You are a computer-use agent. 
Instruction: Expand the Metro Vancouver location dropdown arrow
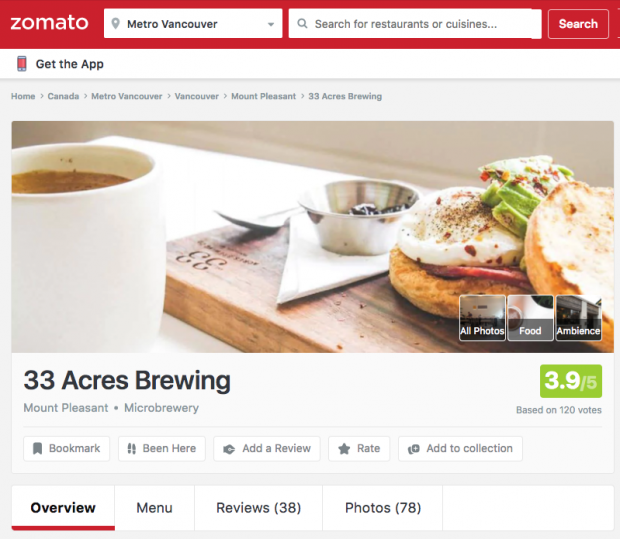271,24
